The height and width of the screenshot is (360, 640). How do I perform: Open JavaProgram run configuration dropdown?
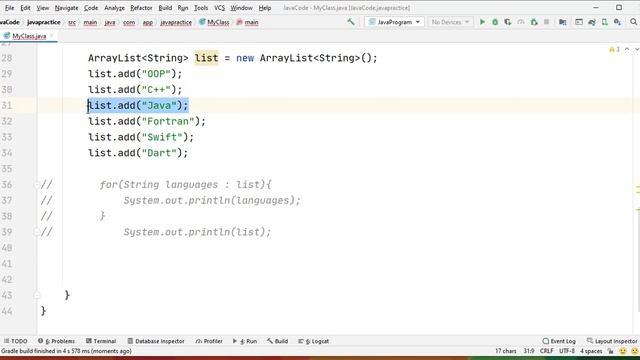(x=394, y=22)
